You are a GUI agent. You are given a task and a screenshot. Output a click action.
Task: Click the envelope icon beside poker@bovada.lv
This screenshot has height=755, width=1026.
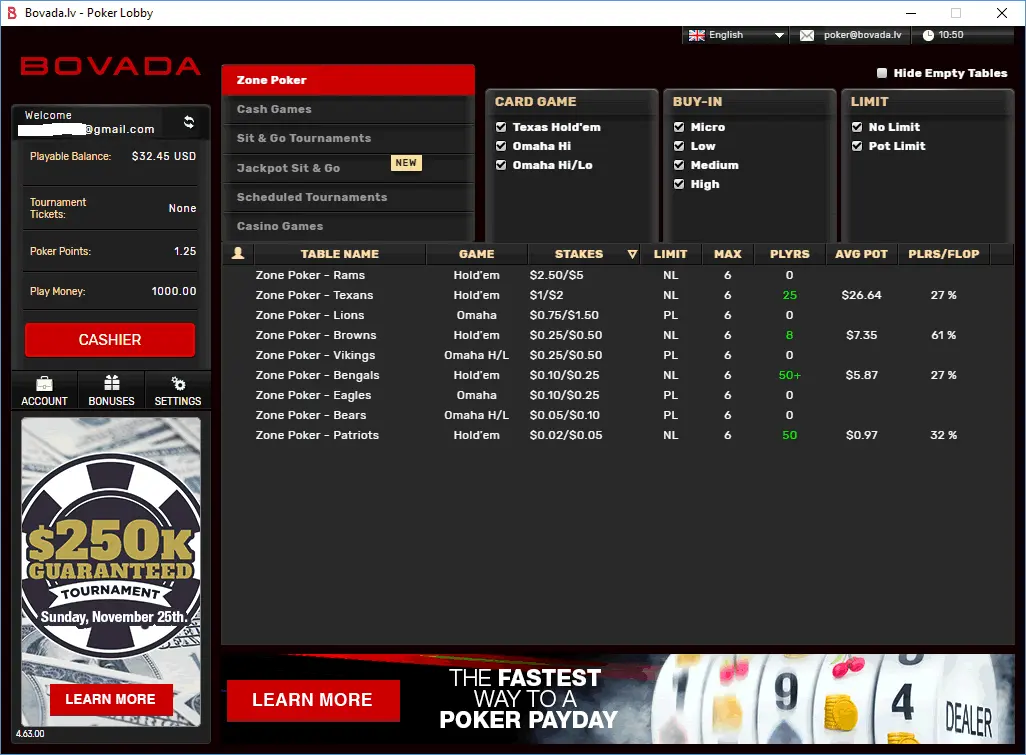point(807,34)
